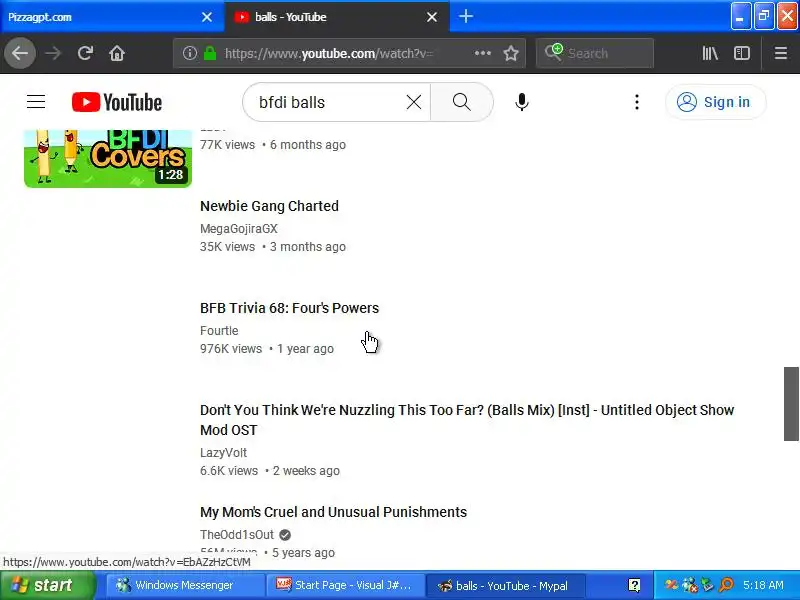Click the browser Search field

click(x=595, y=53)
